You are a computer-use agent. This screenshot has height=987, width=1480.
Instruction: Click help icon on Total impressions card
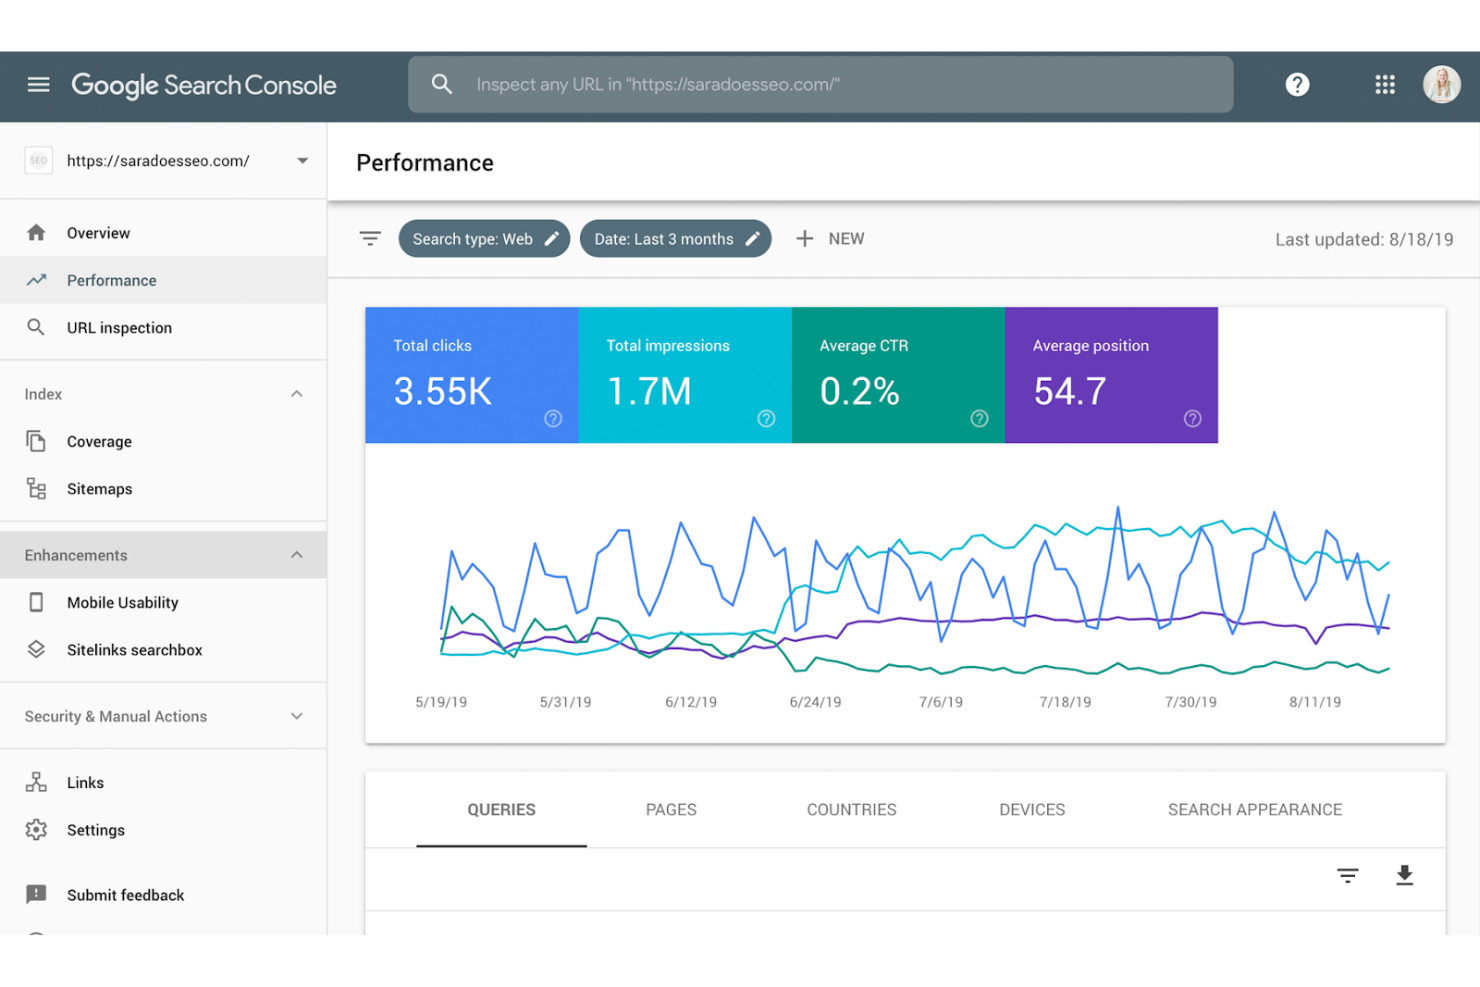(x=766, y=419)
